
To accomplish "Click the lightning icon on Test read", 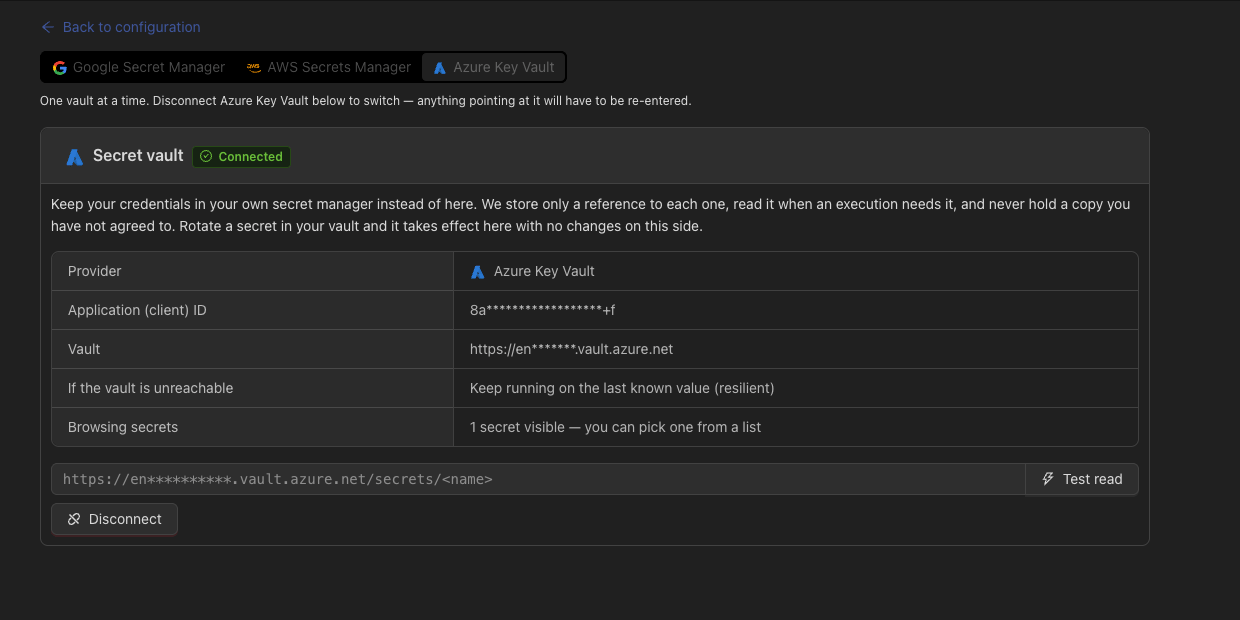I will click(x=1048, y=479).
